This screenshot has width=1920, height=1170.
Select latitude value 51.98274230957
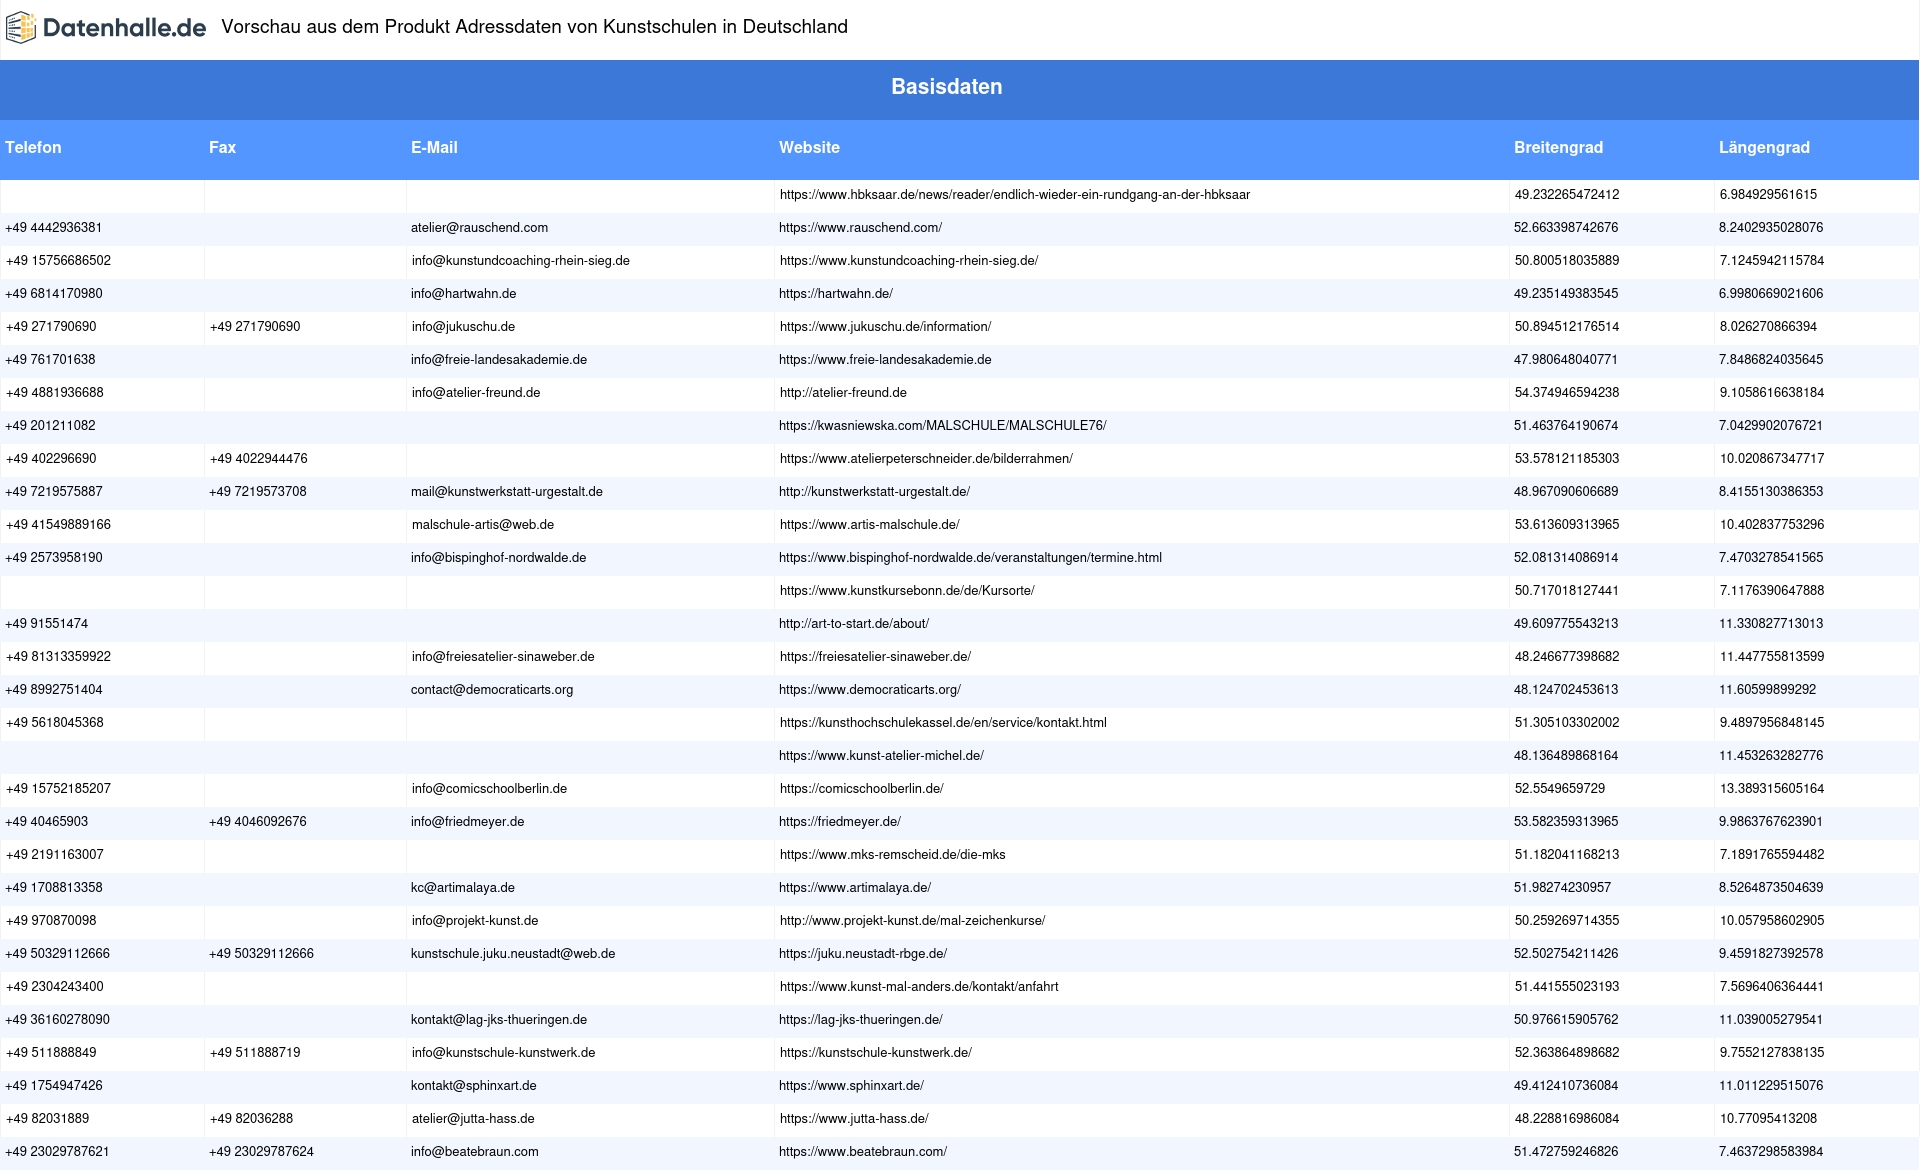pos(1562,888)
